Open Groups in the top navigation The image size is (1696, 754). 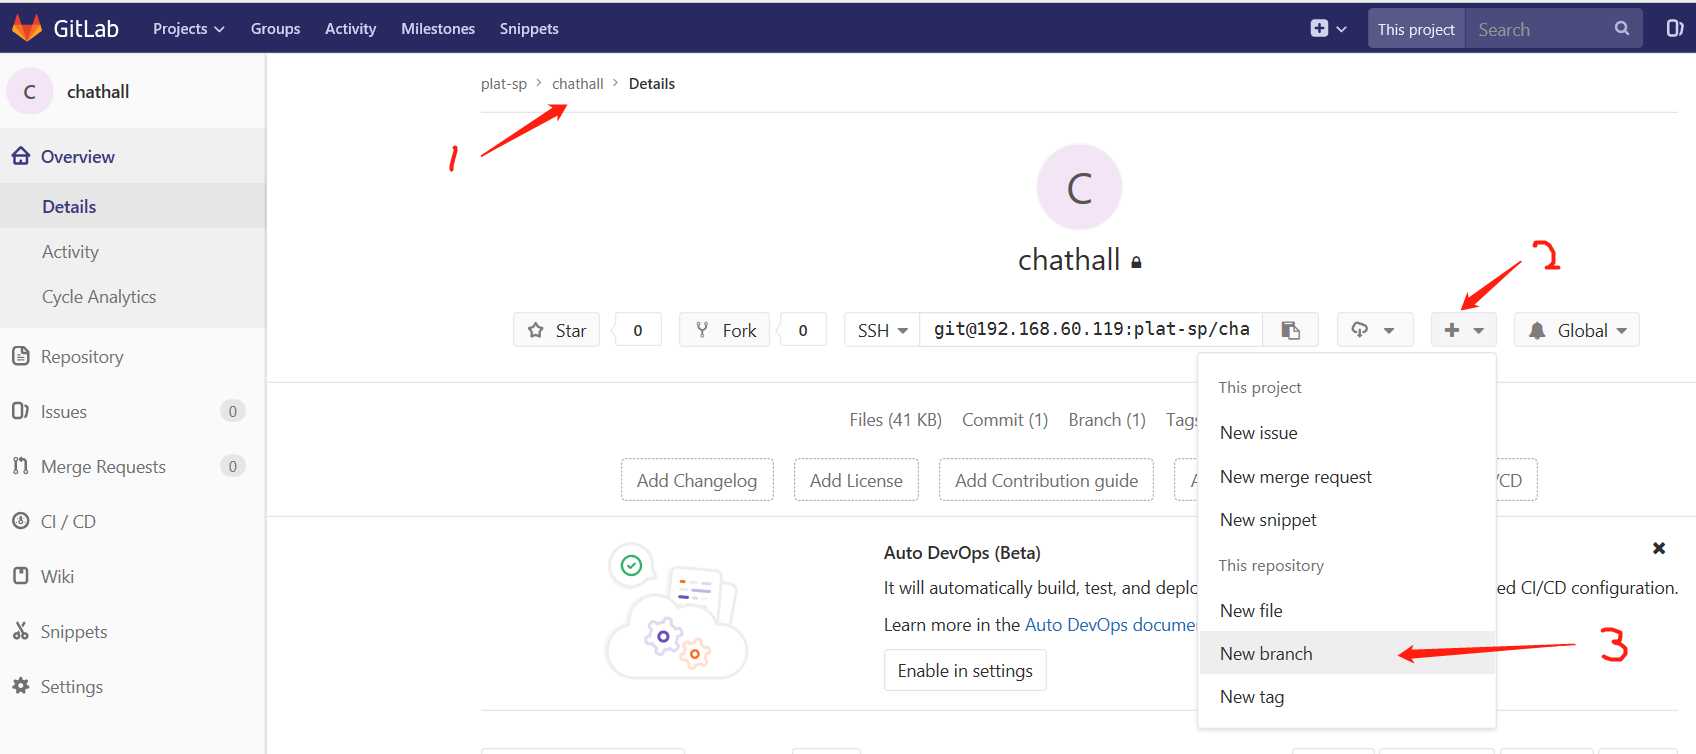tap(275, 29)
